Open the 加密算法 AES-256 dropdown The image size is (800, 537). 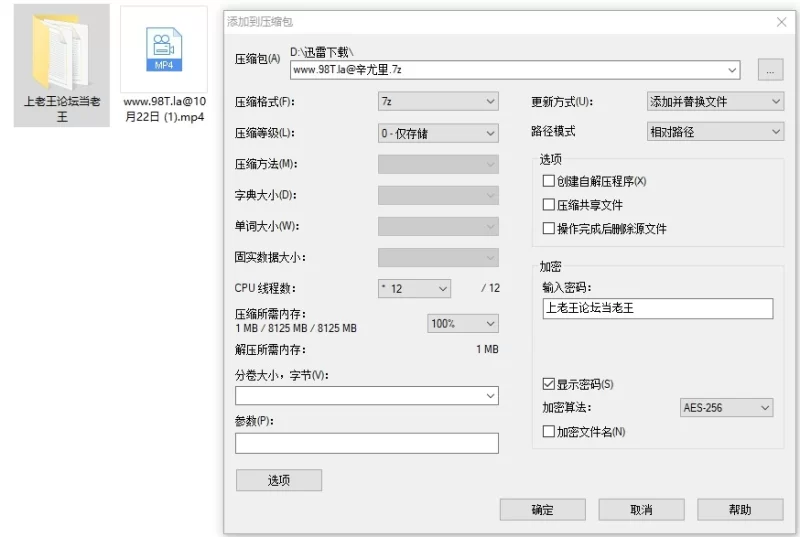[x=726, y=408]
